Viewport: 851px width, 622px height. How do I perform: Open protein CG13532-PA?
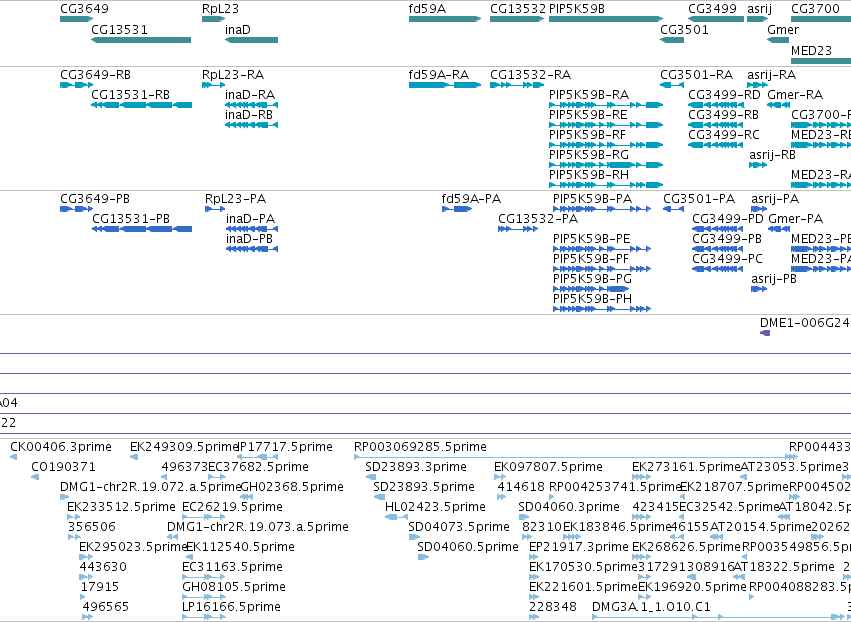[x=538, y=219]
